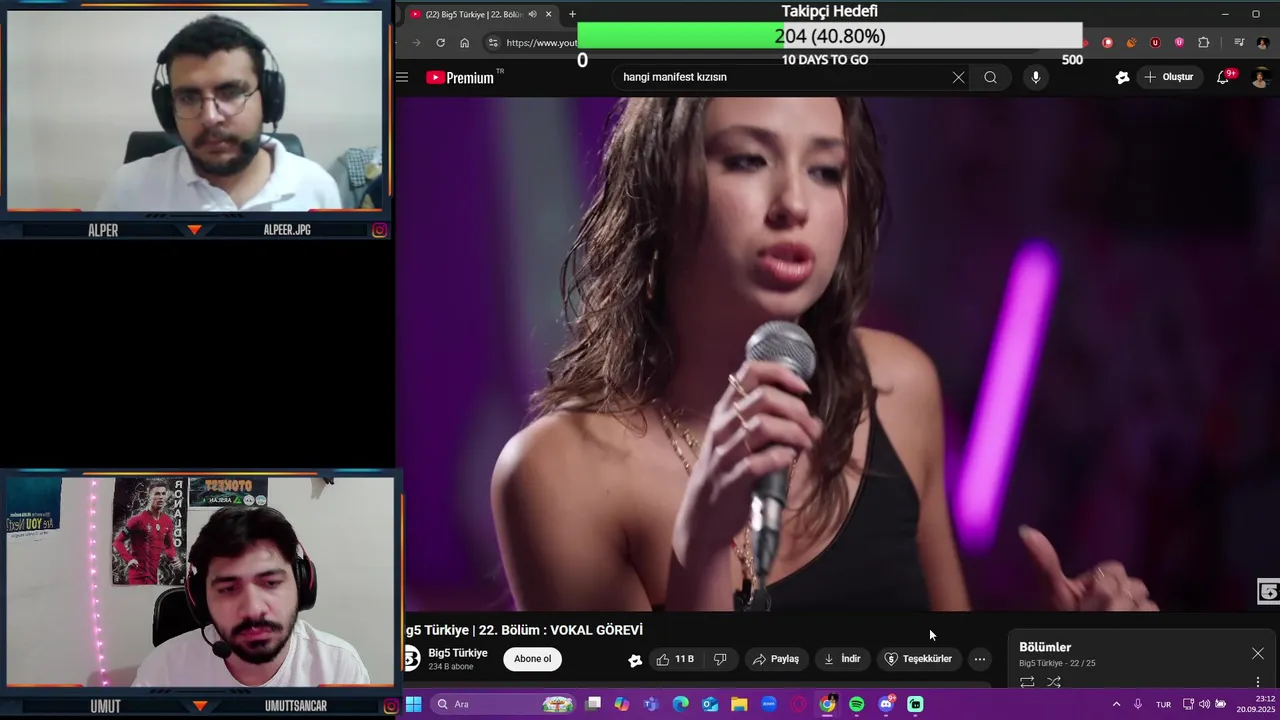Close the Big5 Türkiye browser tab
This screenshot has height=720, width=1280.
tap(548, 14)
